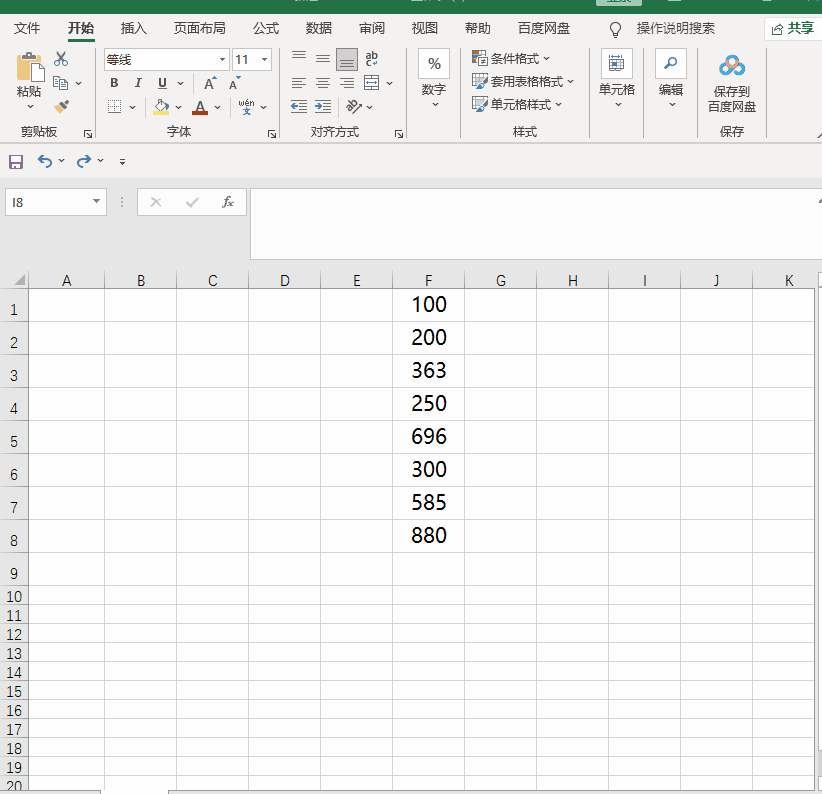Select the Format Painter brush
Image resolution: width=822 pixels, height=794 pixels.
tap(61, 106)
